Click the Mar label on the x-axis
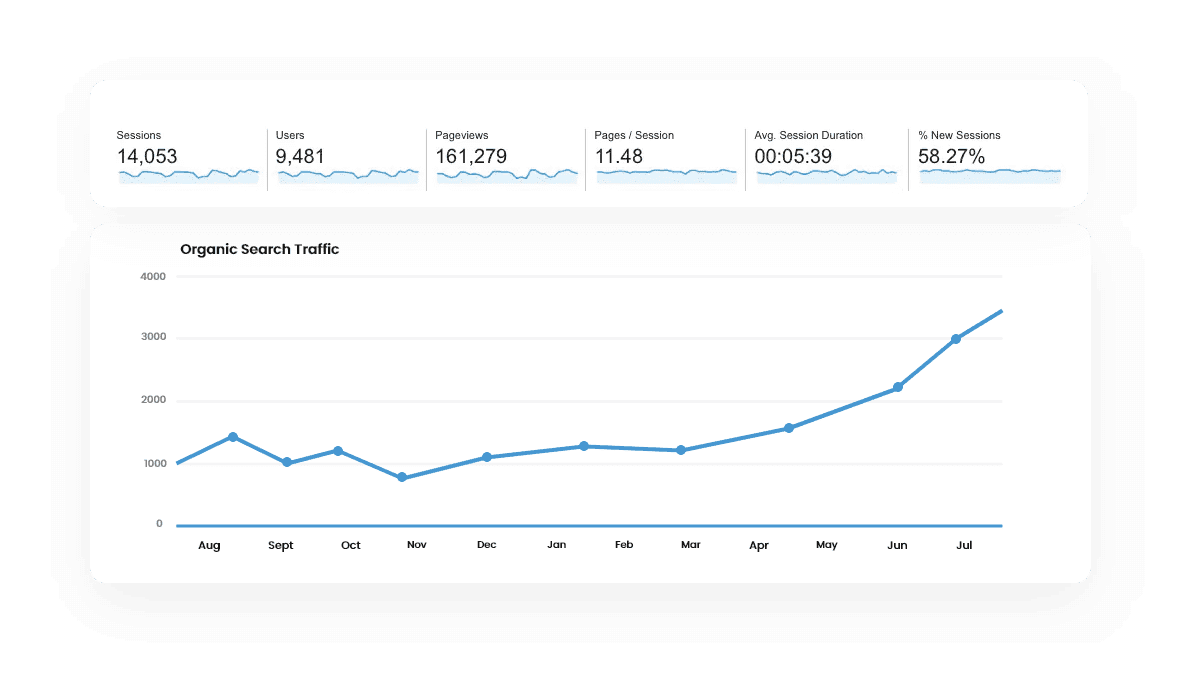The width and height of the screenshot is (1181, 693). pos(691,545)
